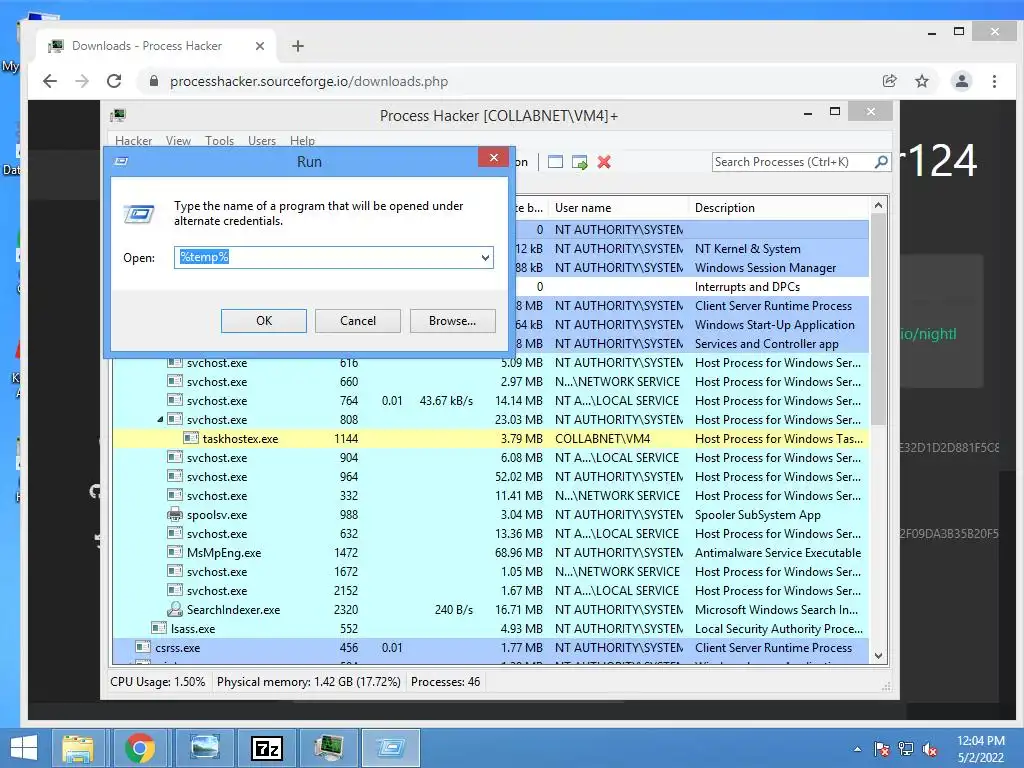Open the Tools menu
This screenshot has width=1024, height=768.
click(x=219, y=140)
